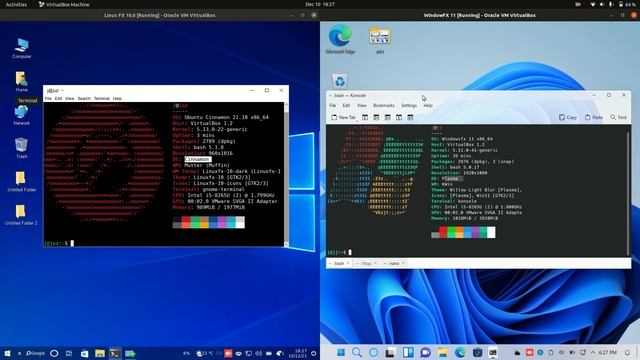Open the Recycle Bin icon on WindowFX desktop
The image size is (640, 360).
[x=340, y=81]
